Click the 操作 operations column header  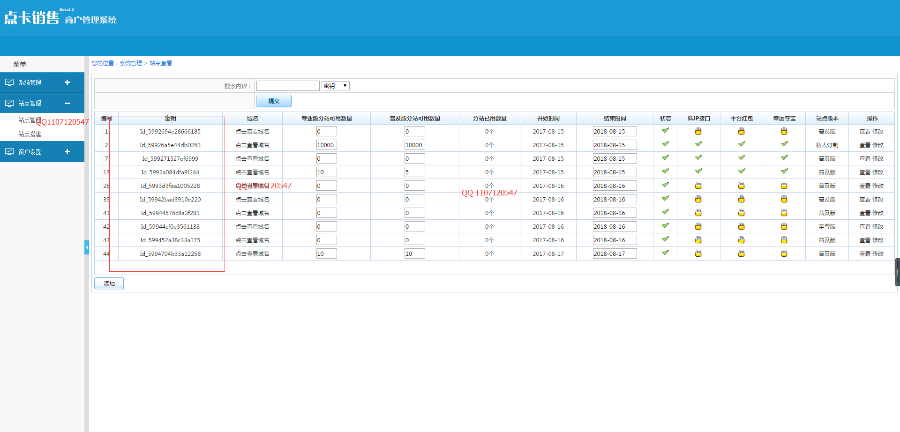pos(871,118)
